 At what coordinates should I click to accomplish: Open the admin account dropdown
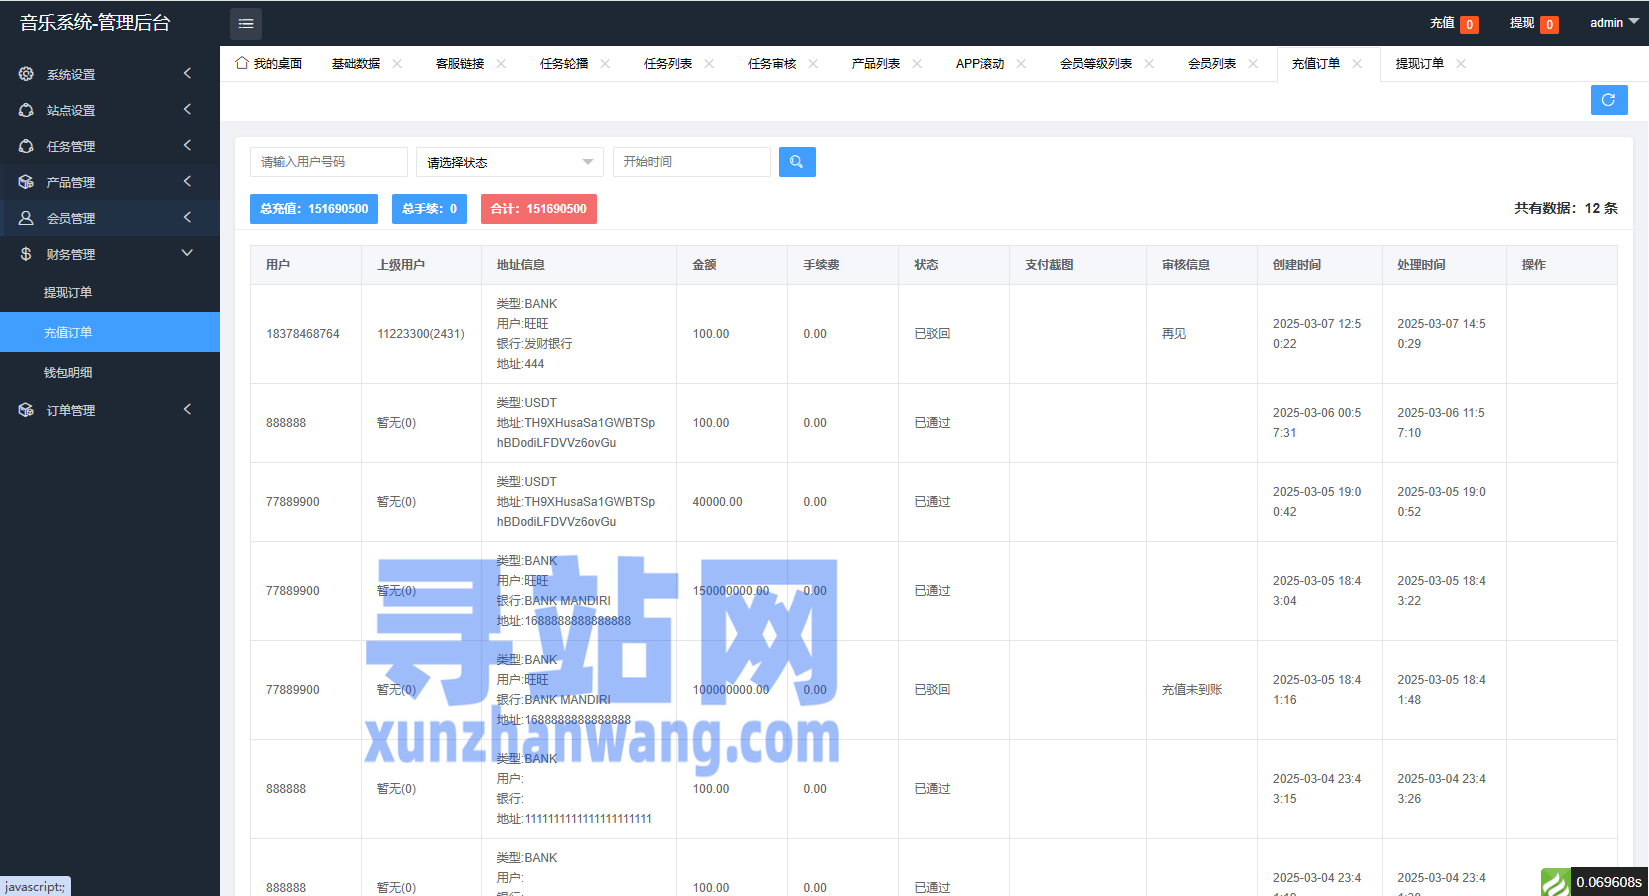(1614, 22)
